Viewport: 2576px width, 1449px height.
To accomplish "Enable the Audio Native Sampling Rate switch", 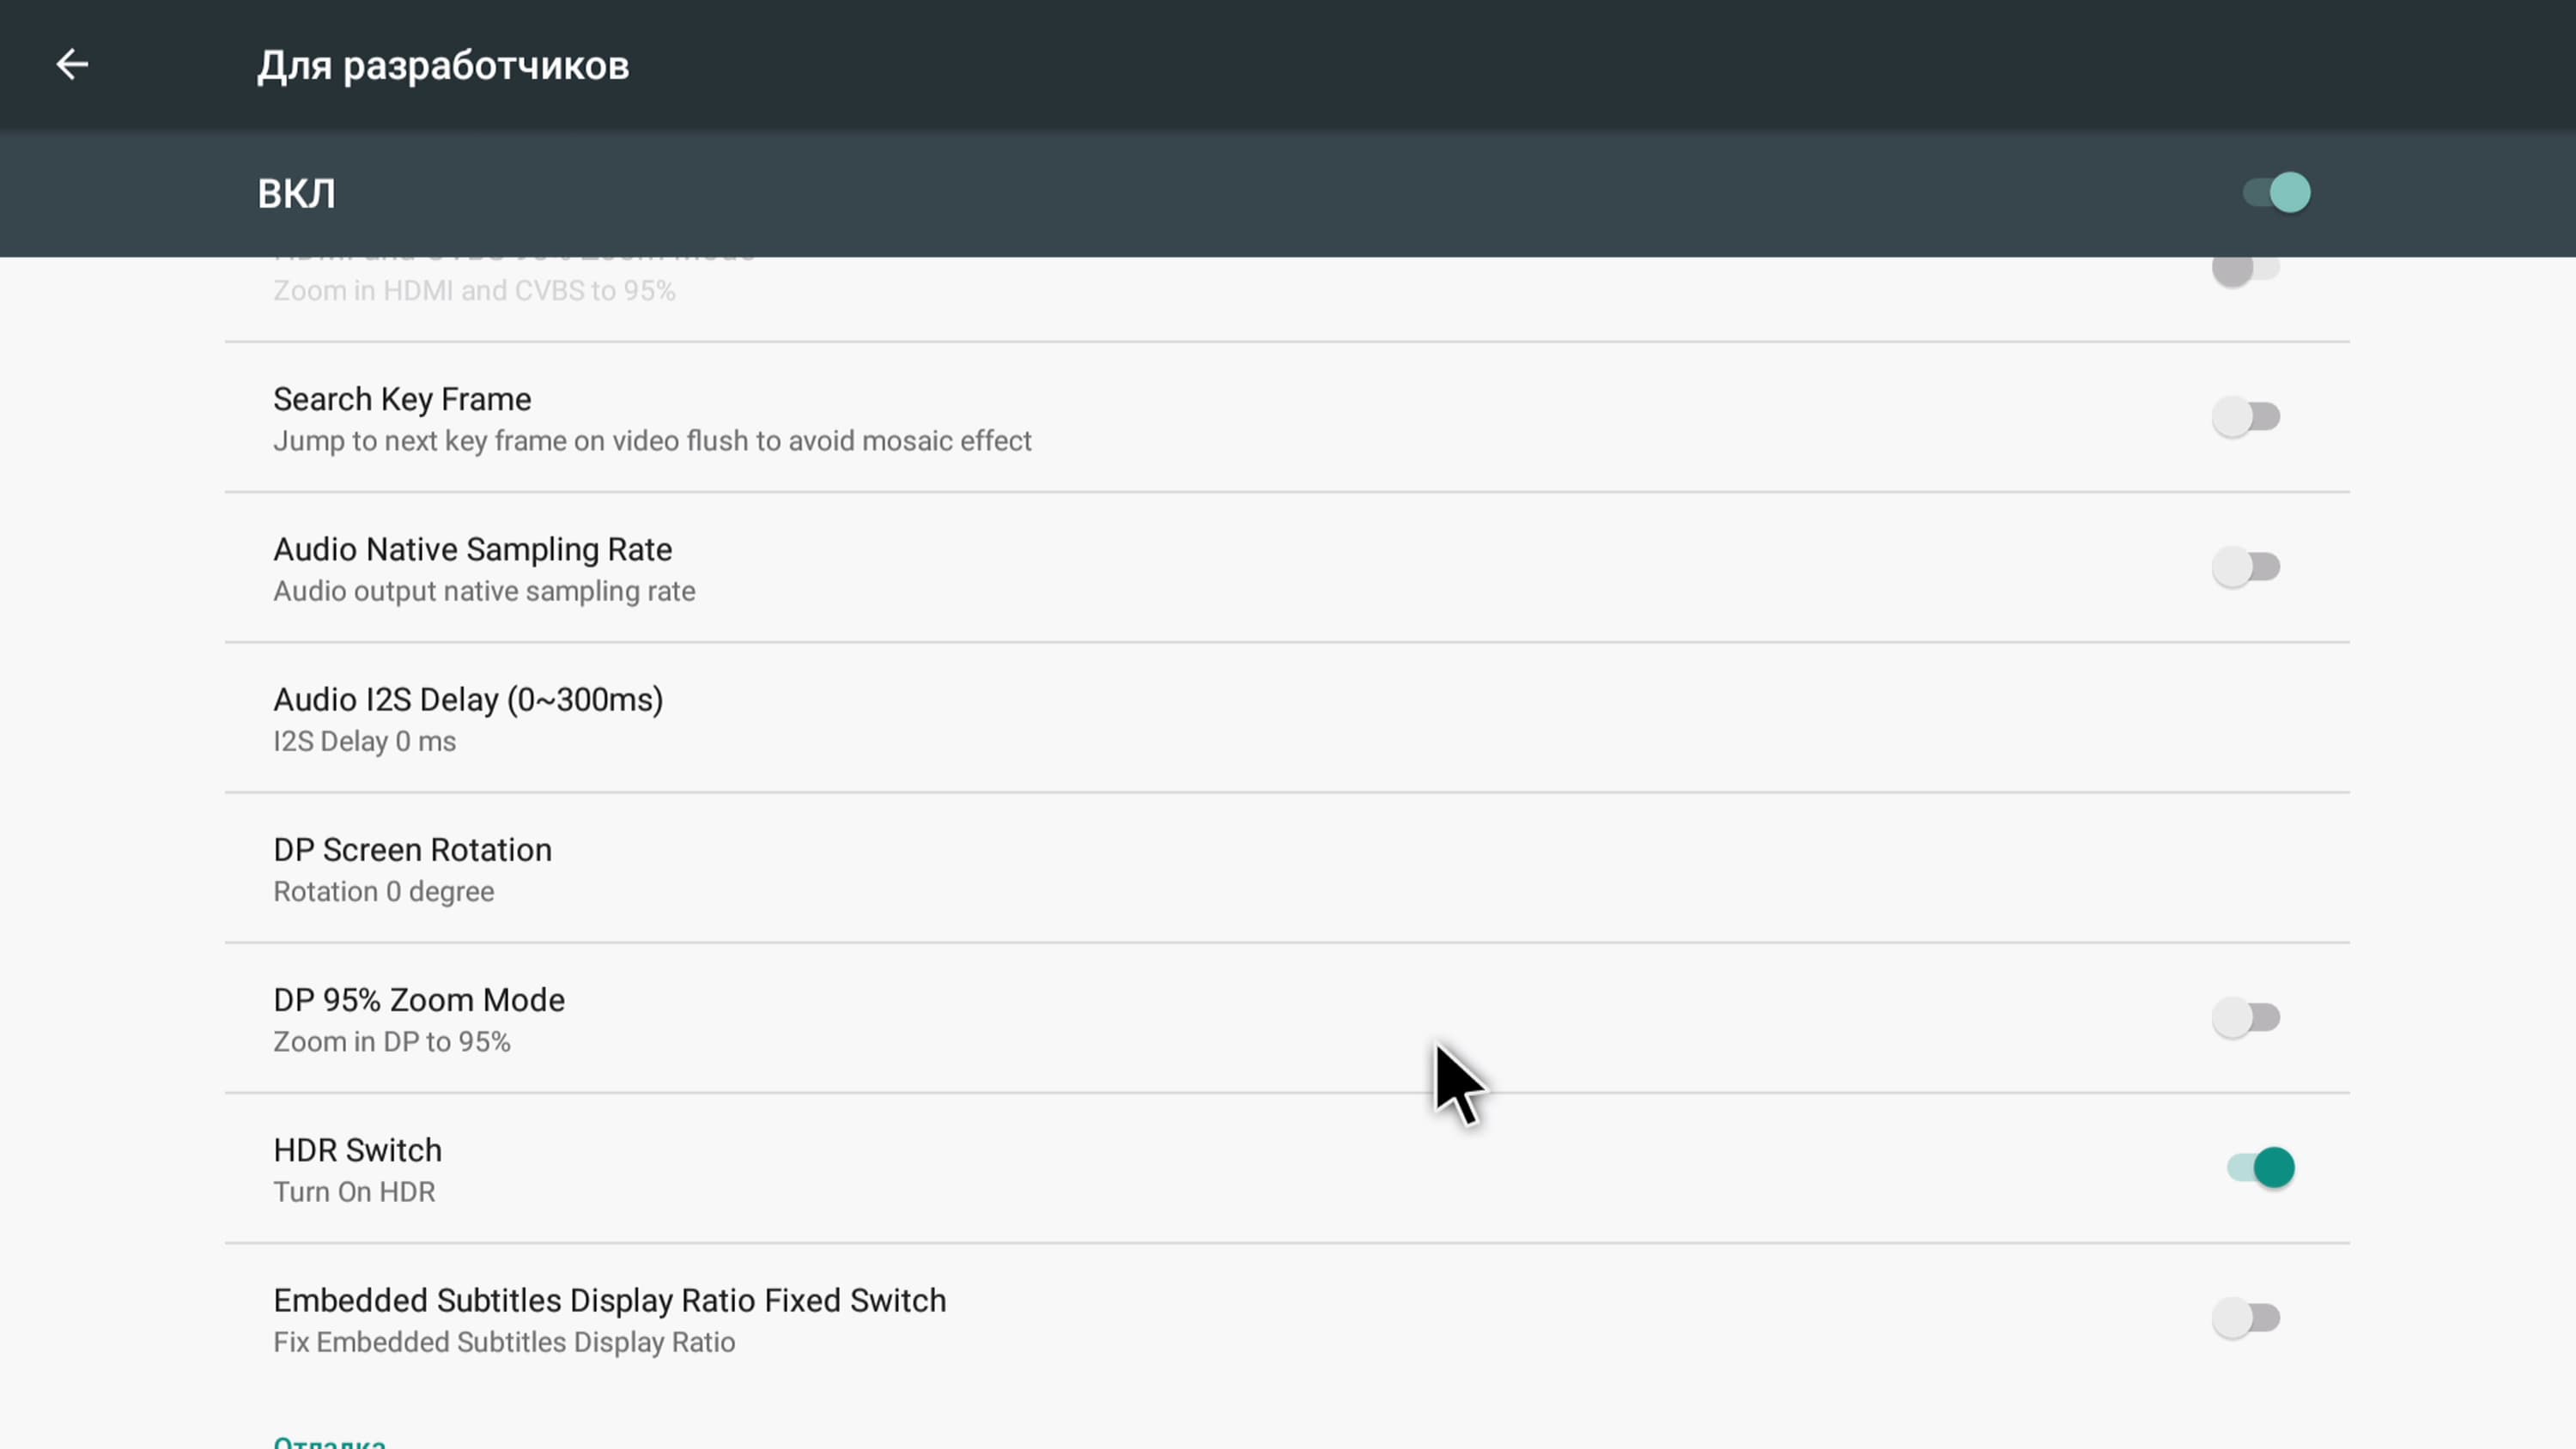I will (x=2245, y=567).
